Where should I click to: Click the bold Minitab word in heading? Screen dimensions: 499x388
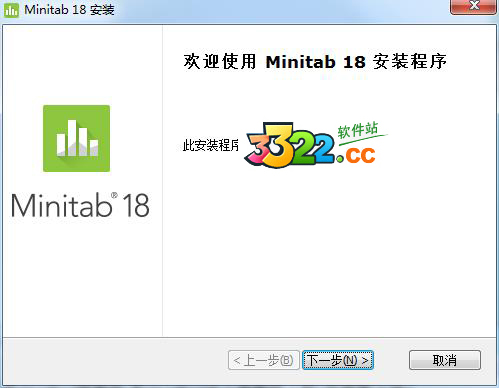[300, 62]
